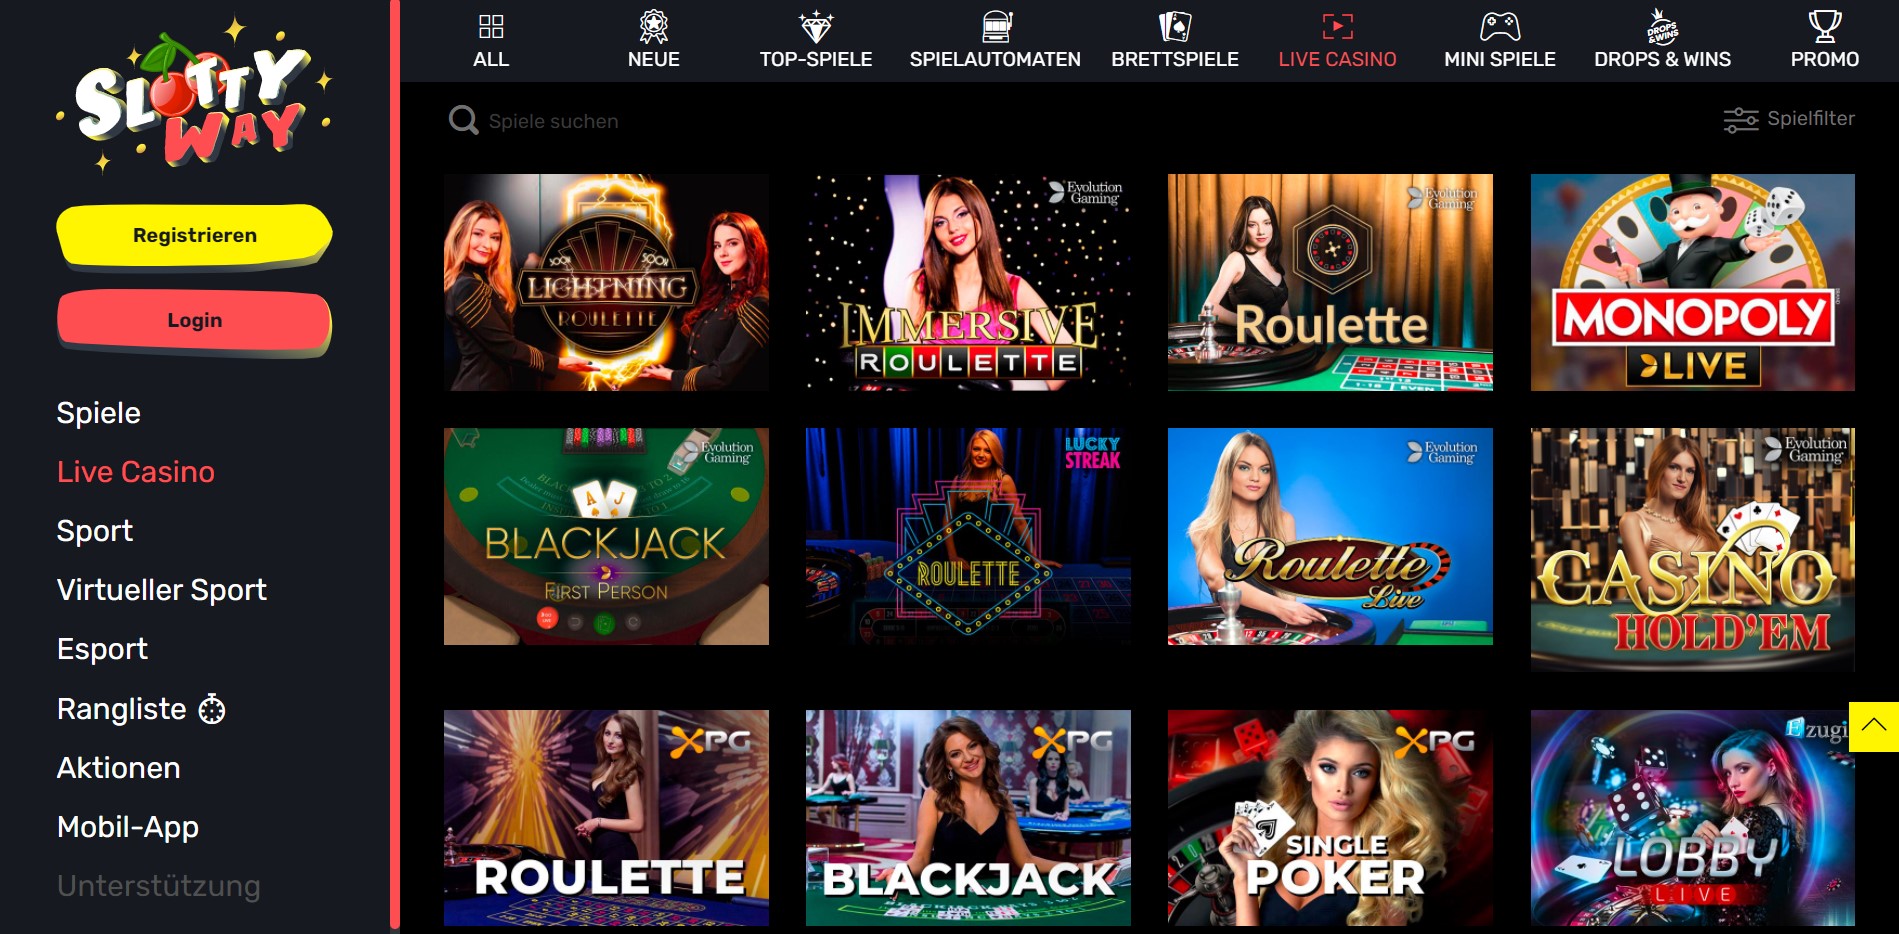This screenshot has height=934, width=1899.
Task: Click the red Login button
Action: (x=194, y=321)
